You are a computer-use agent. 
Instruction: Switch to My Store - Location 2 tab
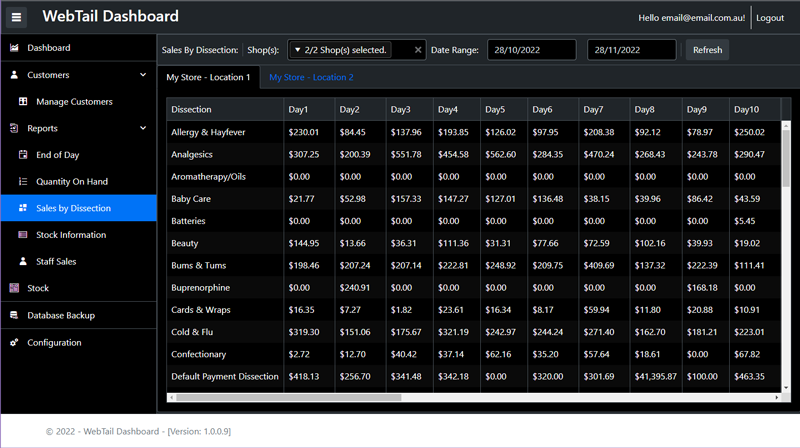click(x=311, y=77)
